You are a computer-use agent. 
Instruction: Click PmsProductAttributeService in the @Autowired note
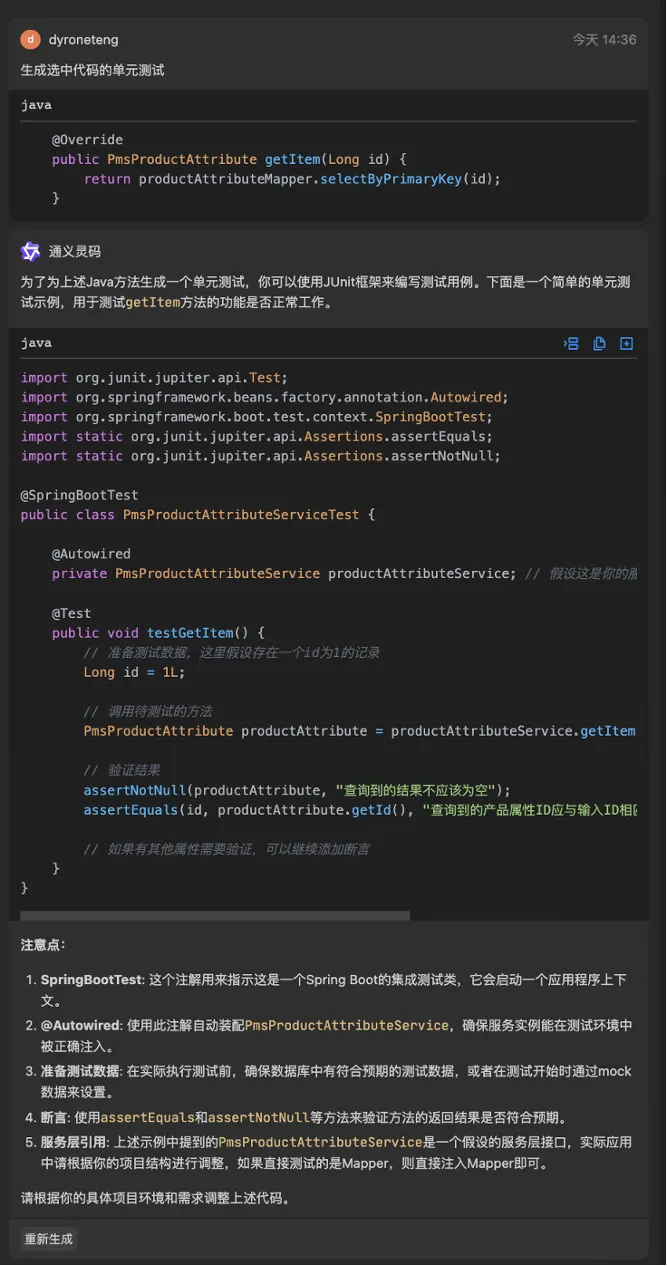(x=347, y=1025)
